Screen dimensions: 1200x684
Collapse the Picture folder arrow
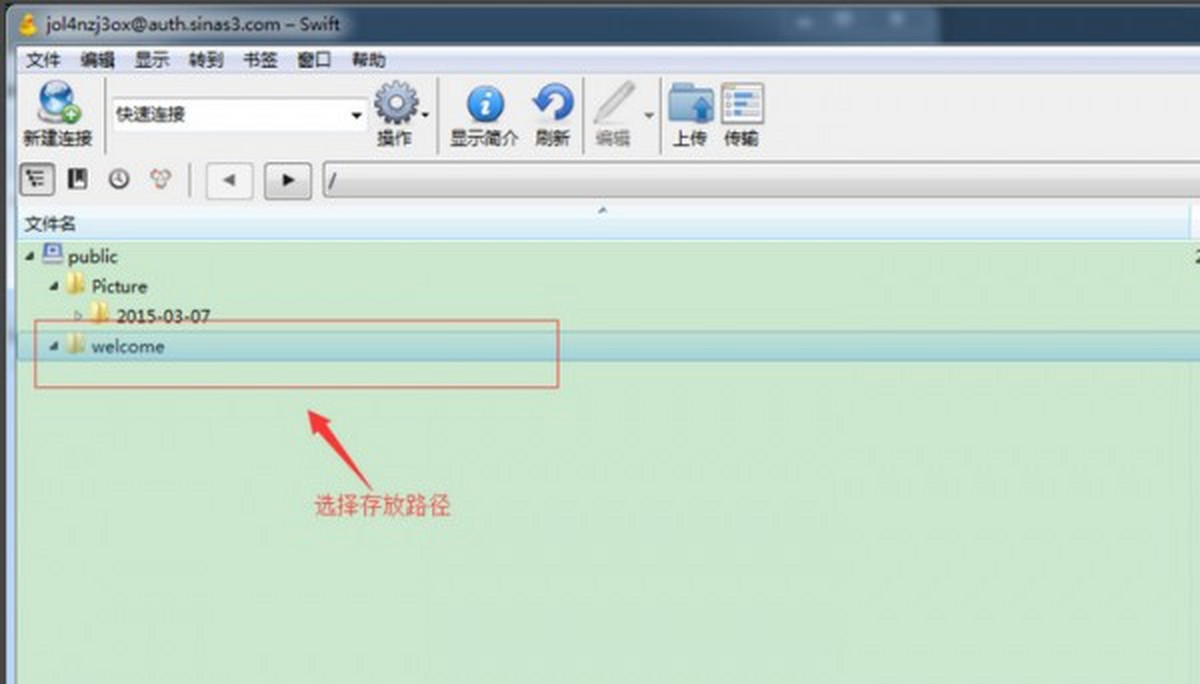click(54, 287)
